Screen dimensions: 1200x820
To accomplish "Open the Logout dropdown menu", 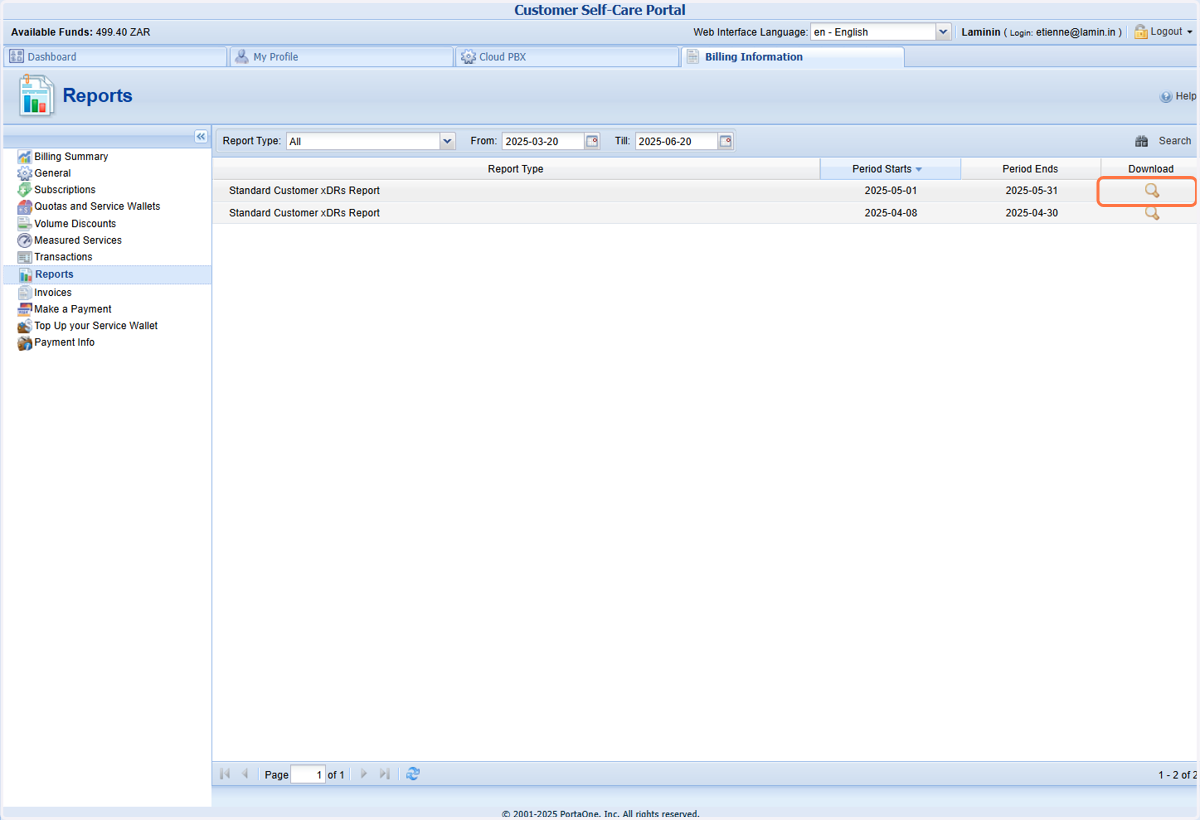I will [1163, 32].
